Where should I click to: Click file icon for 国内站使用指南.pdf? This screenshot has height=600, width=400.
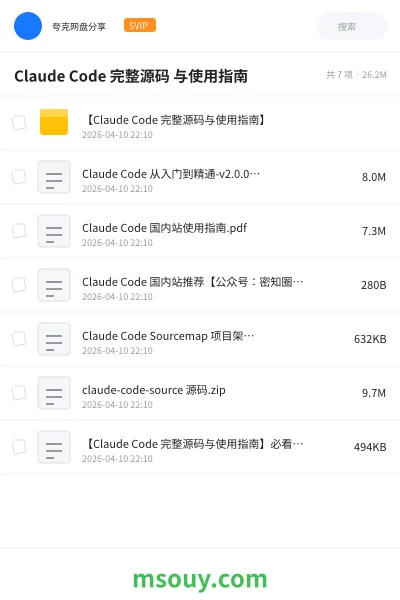tap(54, 231)
